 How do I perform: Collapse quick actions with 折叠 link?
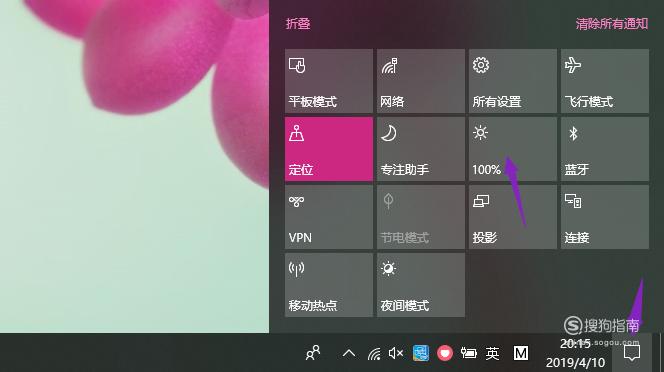[298, 24]
